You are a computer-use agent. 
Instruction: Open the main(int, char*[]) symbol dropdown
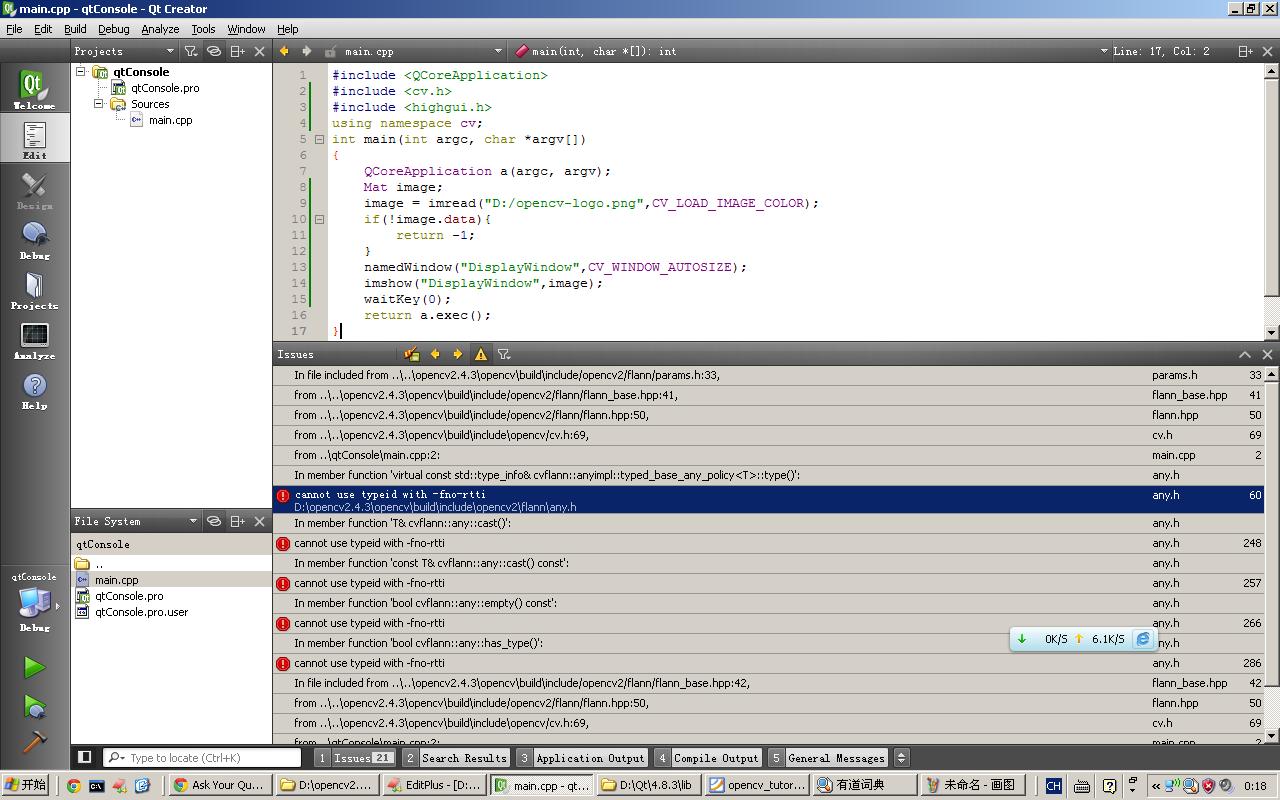(810, 51)
